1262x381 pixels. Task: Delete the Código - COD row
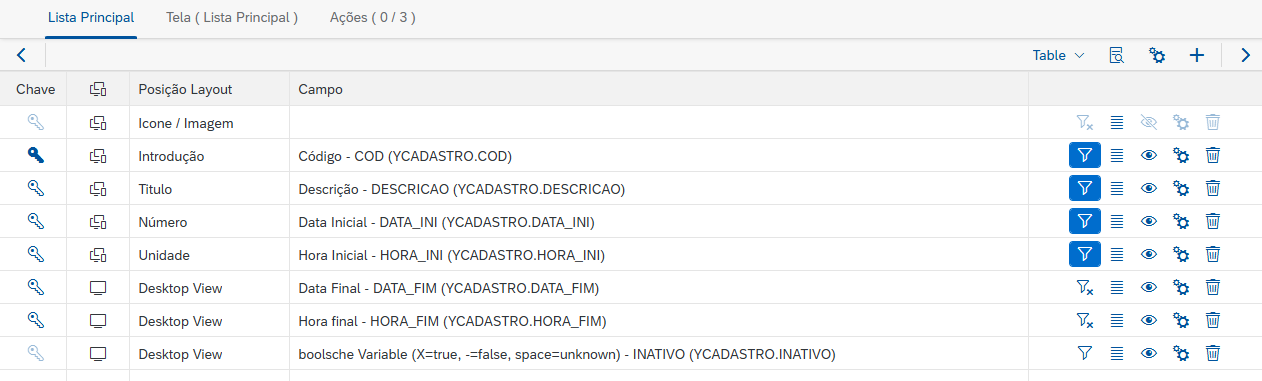click(1213, 155)
